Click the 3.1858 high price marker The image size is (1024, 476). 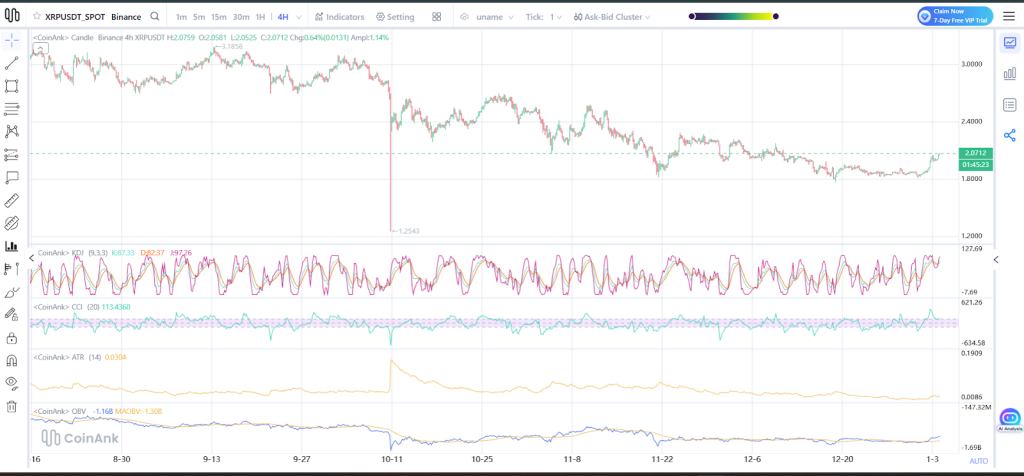(x=229, y=46)
